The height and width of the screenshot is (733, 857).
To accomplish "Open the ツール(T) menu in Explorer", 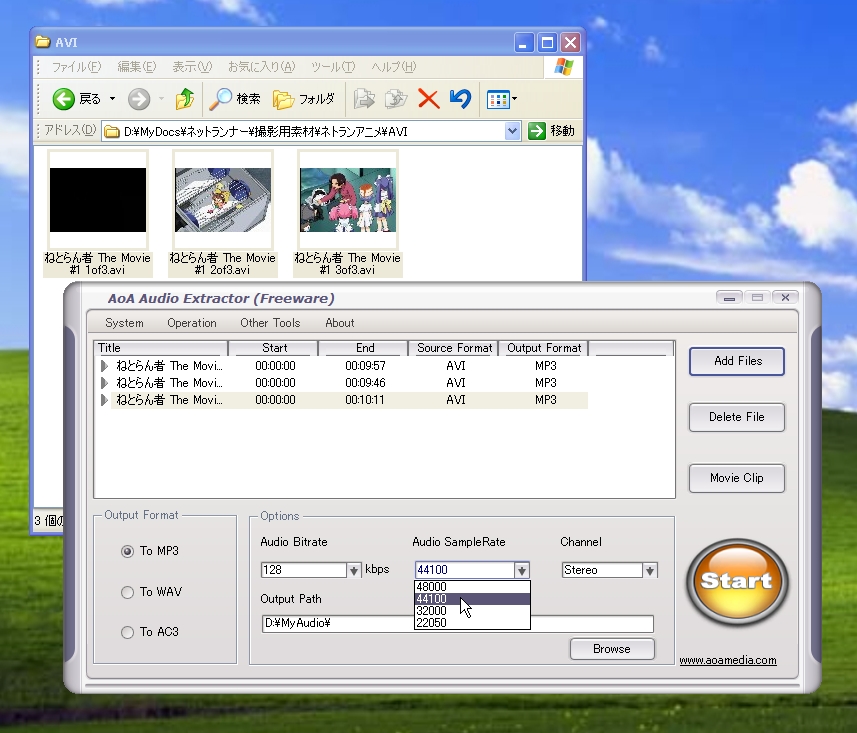I will [x=333, y=67].
